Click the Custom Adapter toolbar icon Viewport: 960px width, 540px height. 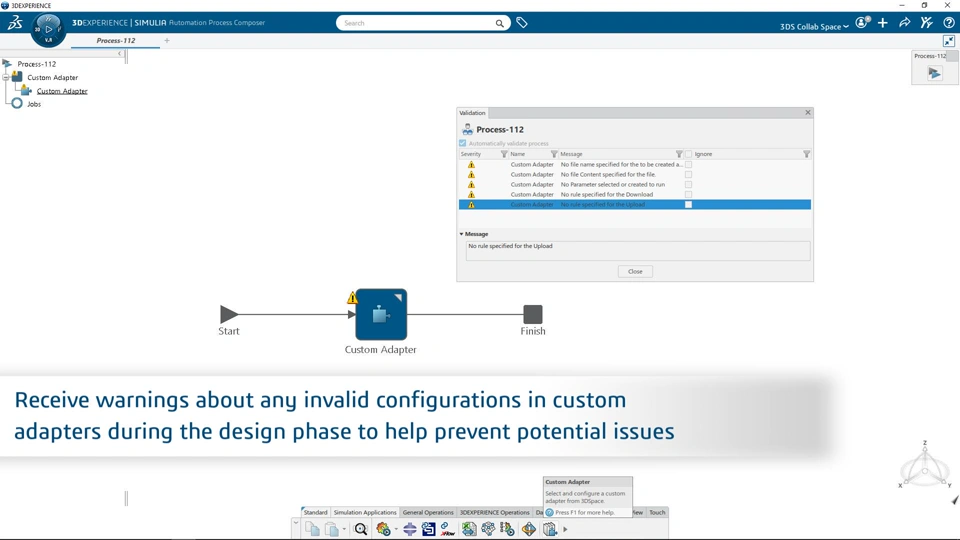click(x=550, y=529)
